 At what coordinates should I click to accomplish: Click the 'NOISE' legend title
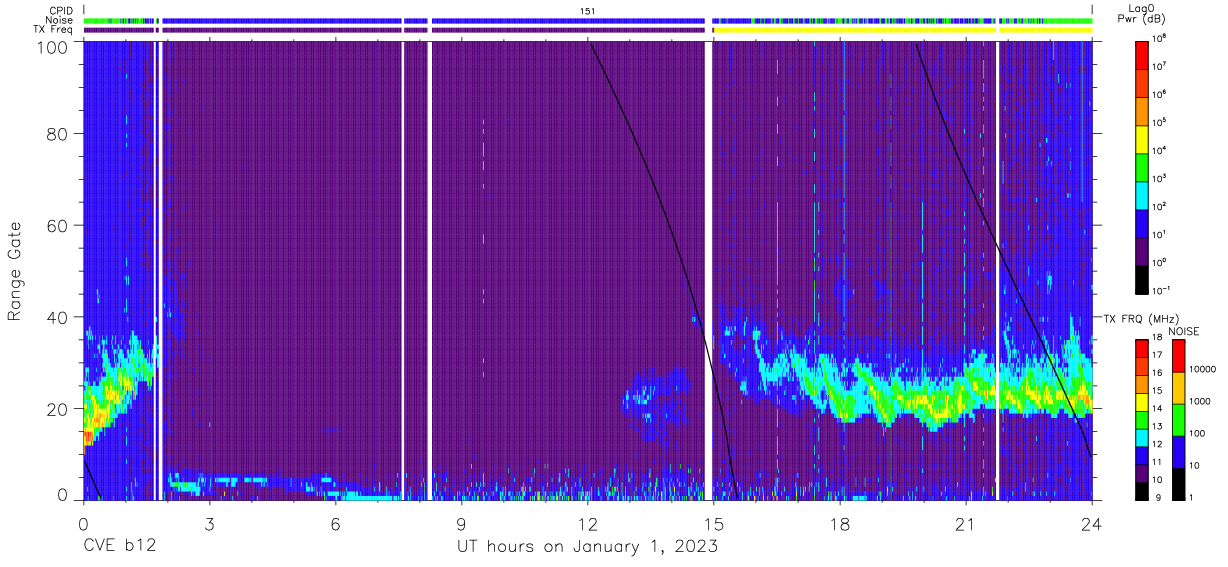click(x=1185, y=331)
